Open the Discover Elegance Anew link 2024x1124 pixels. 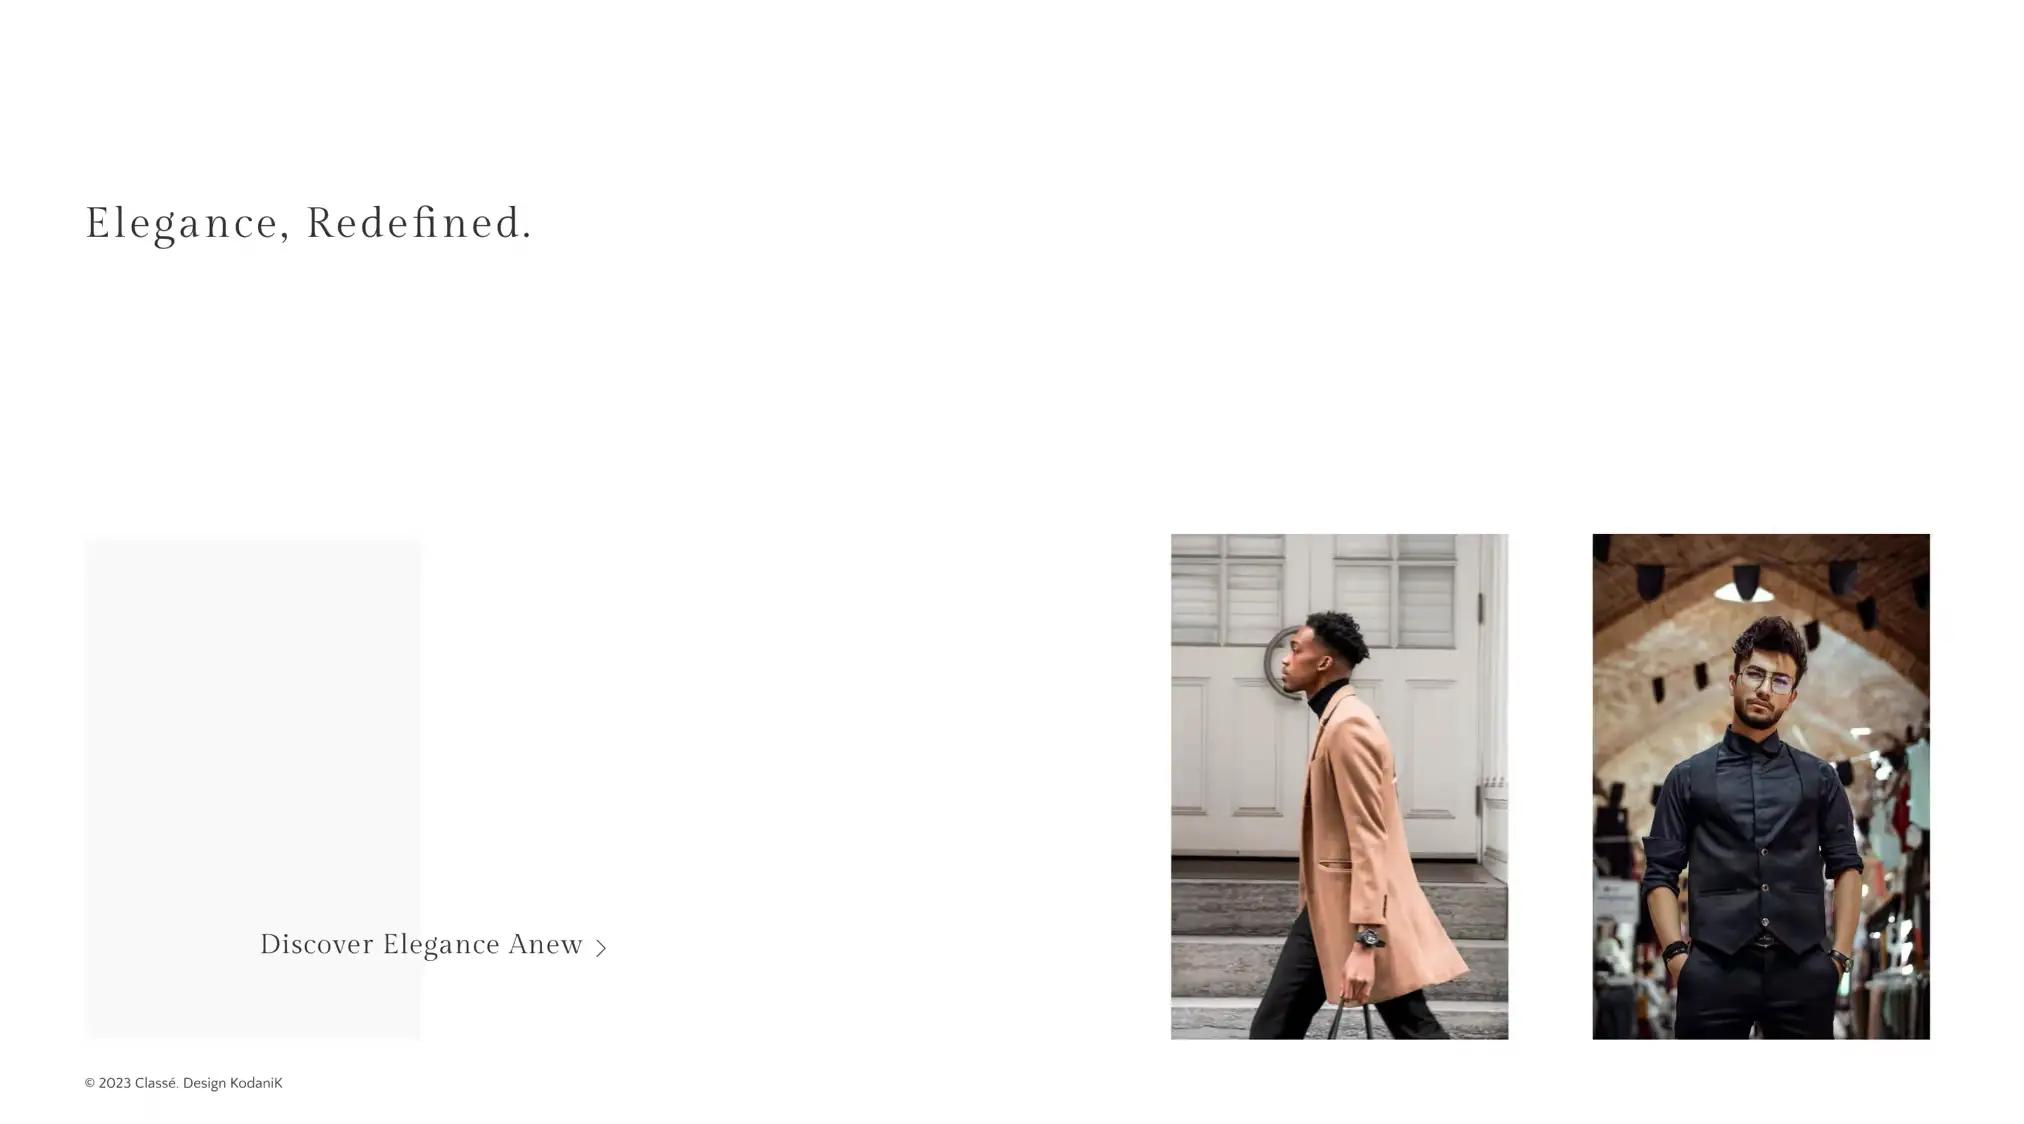[433, 945]
